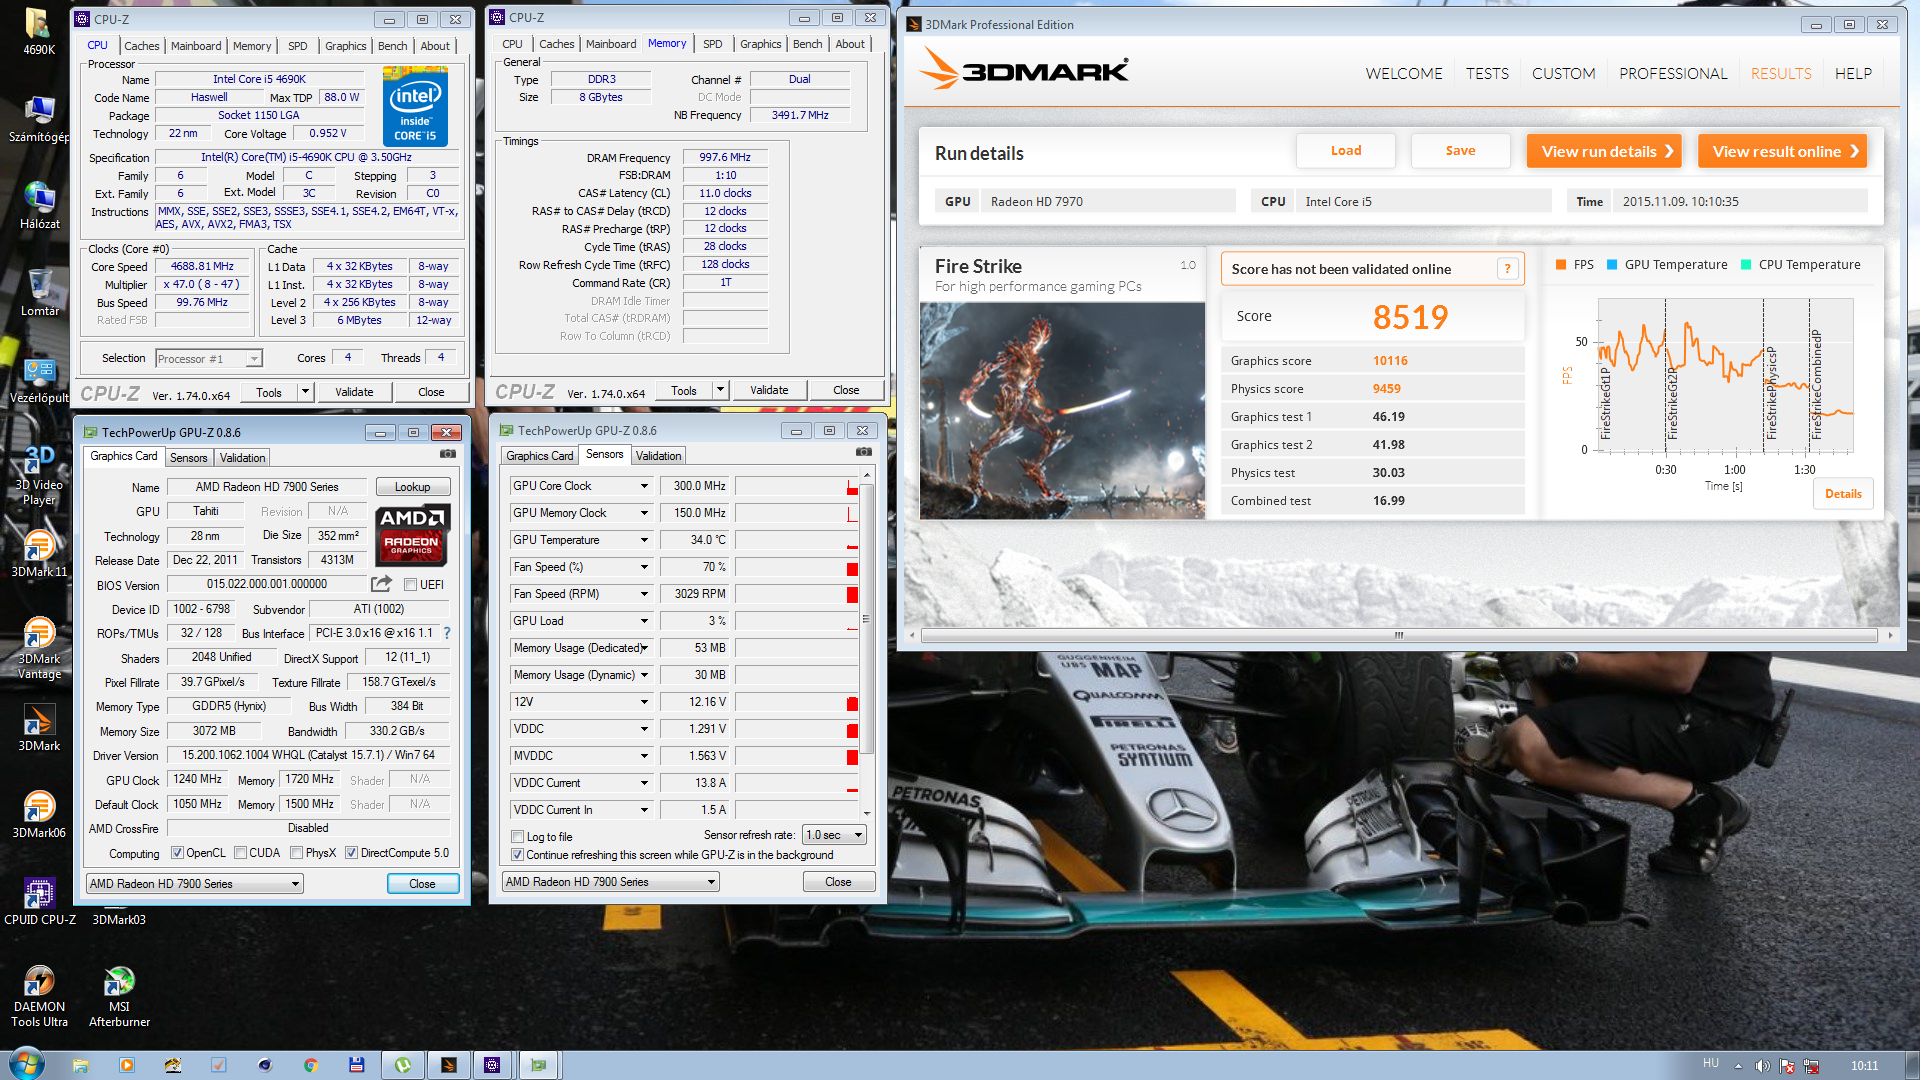Click the BIOS export share icon

381,584
